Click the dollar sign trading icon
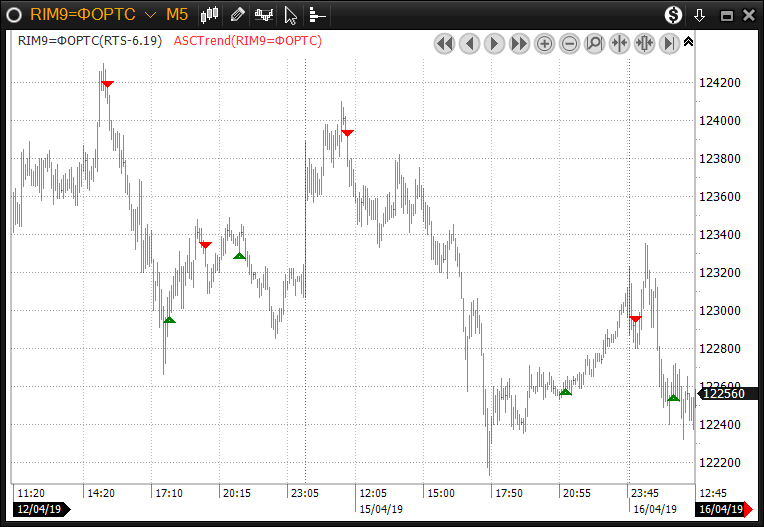The width and height of the screenshot is (764, 527). click(x=674, y=15)
